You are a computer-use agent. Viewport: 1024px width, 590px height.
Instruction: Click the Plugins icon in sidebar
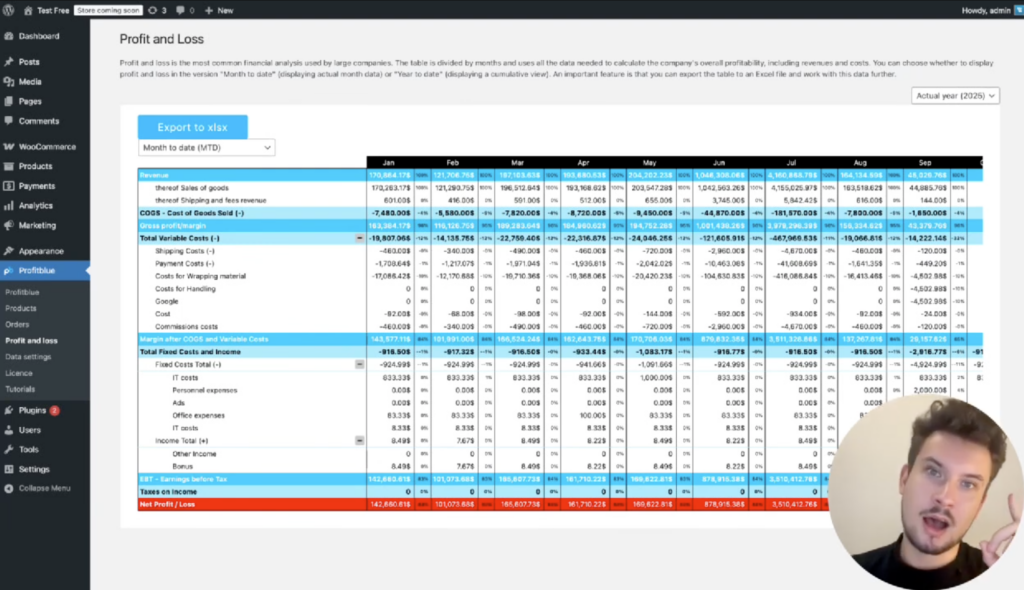point(9,410)
